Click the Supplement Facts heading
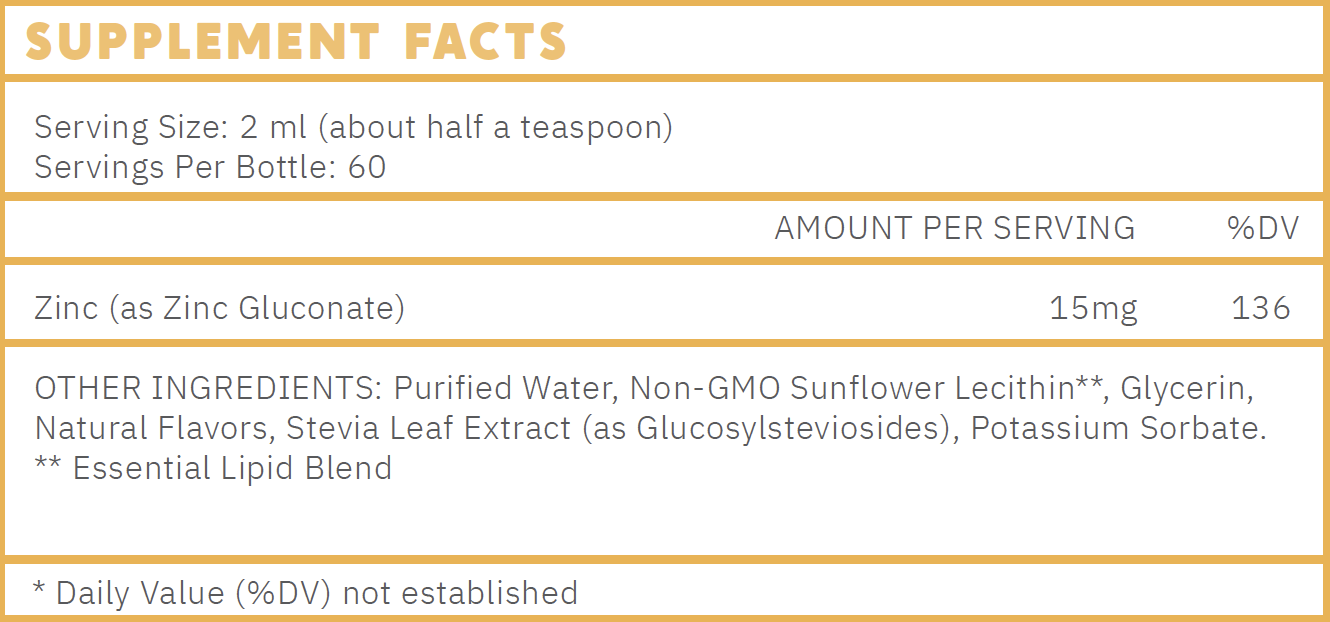Screen dimensions: 1330x622 [x=296, y=41]
